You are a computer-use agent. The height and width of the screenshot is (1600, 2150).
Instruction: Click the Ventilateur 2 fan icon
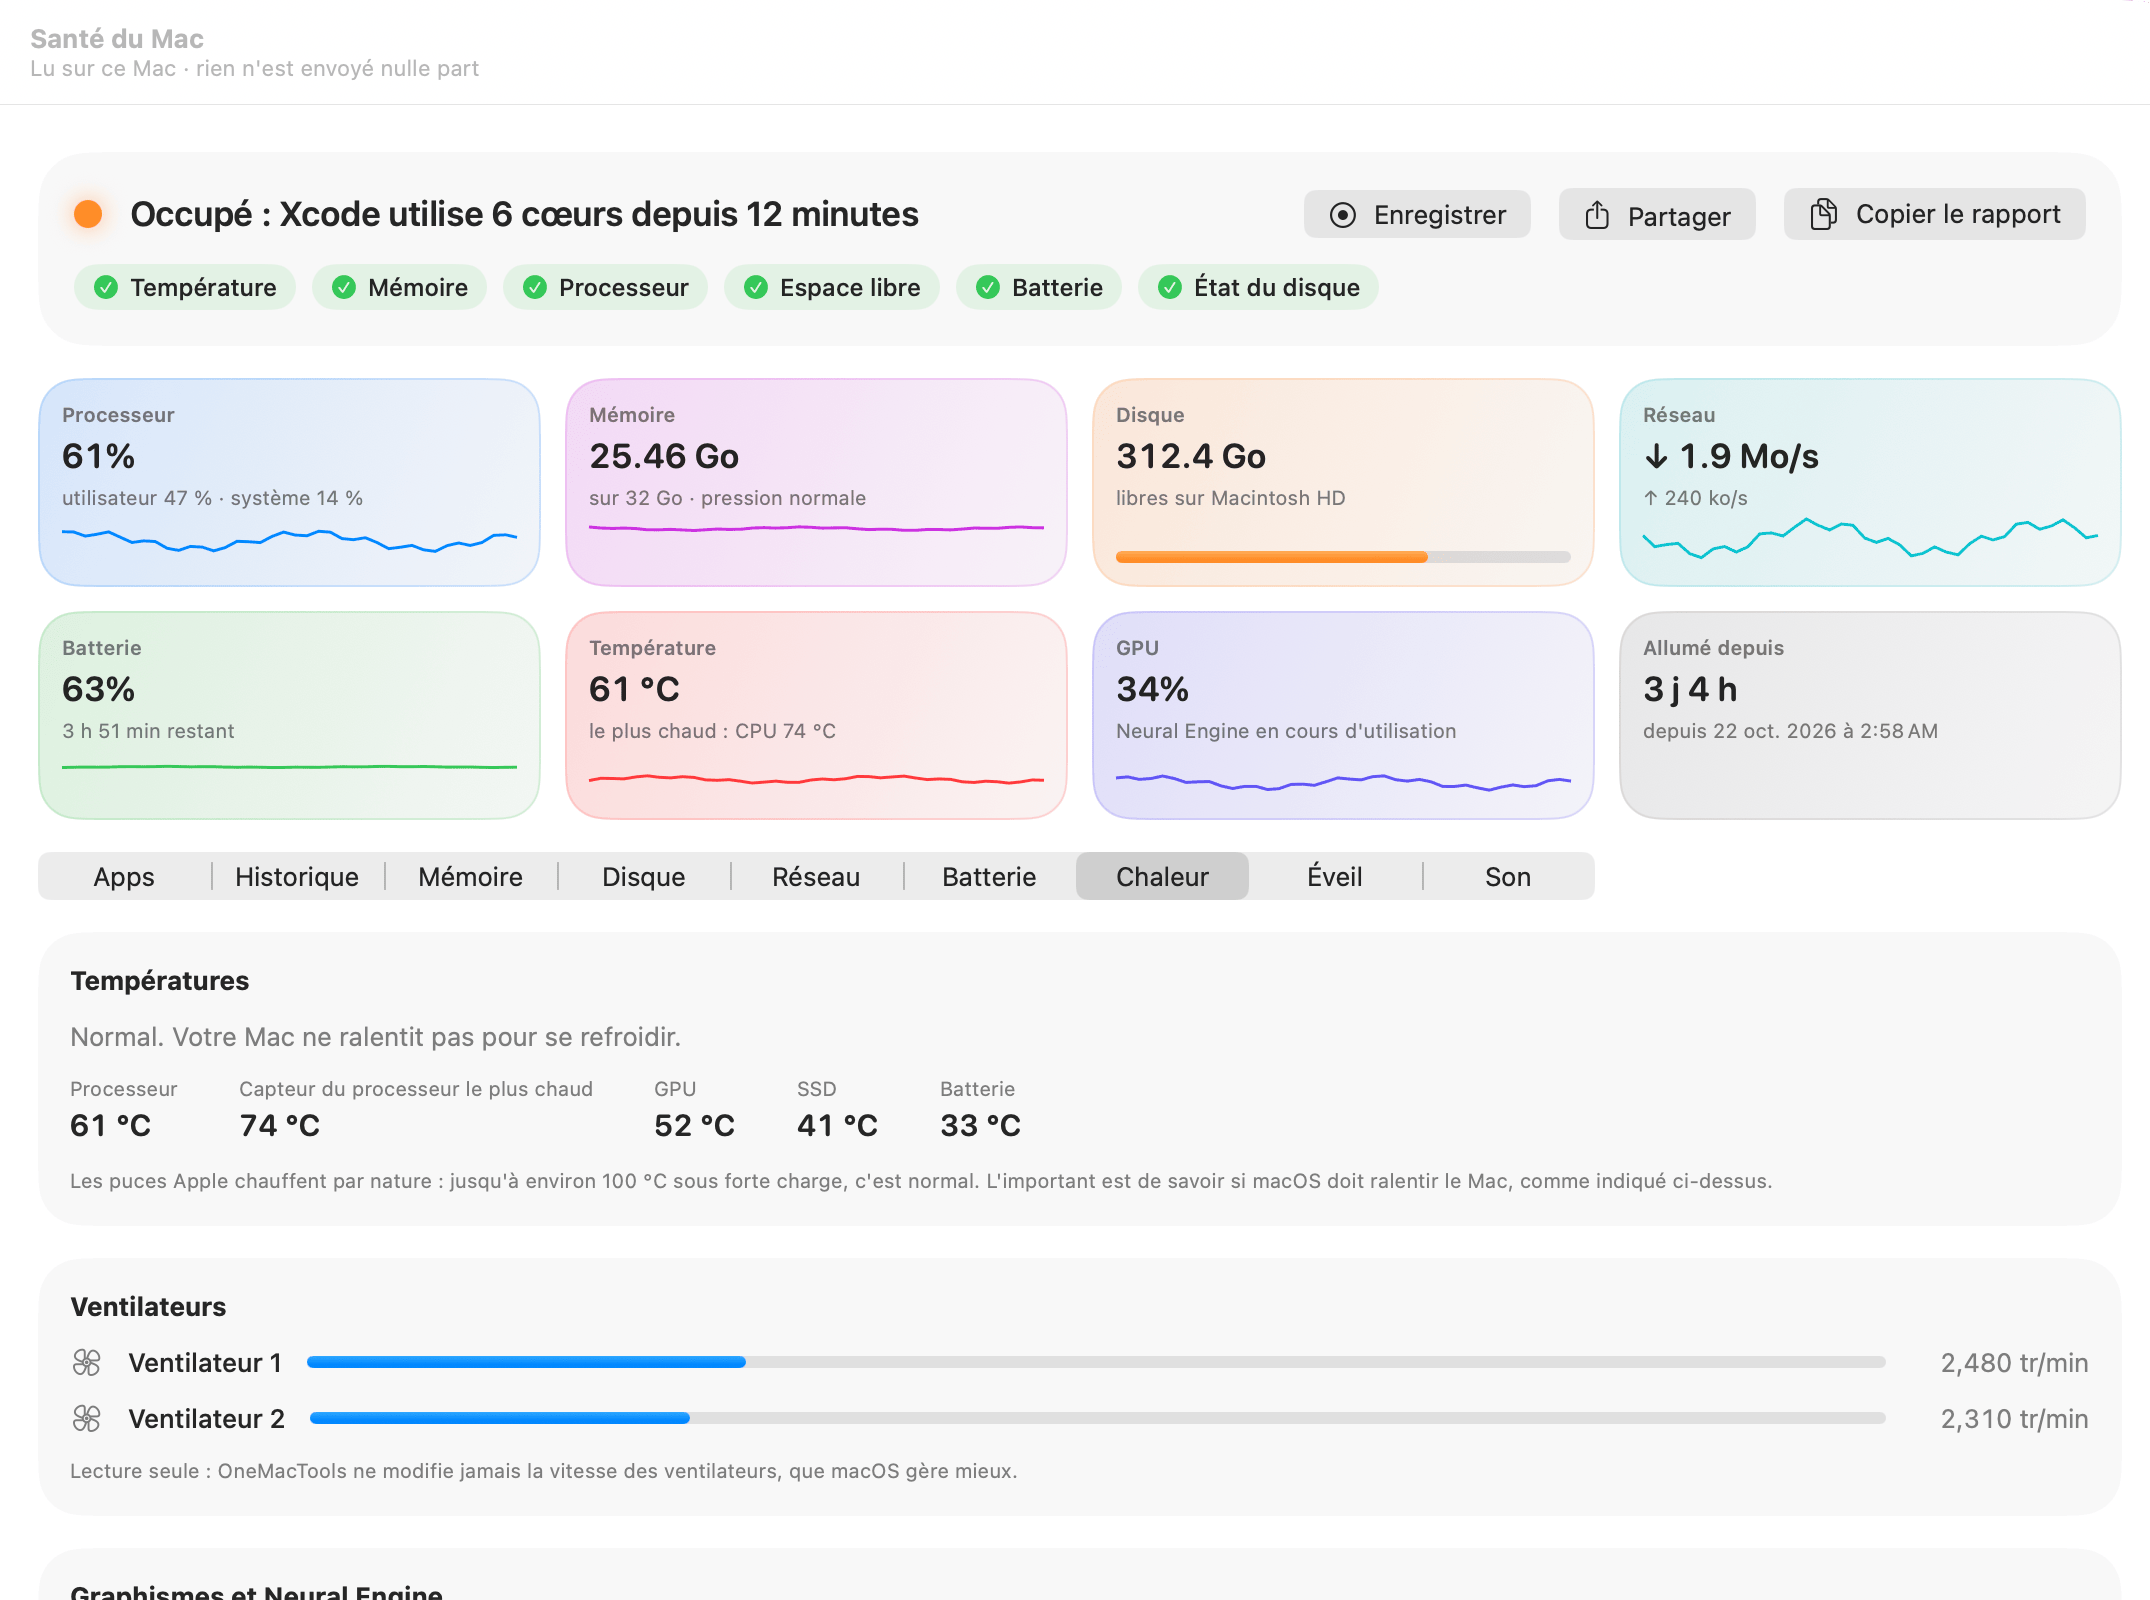[87, 1418]
